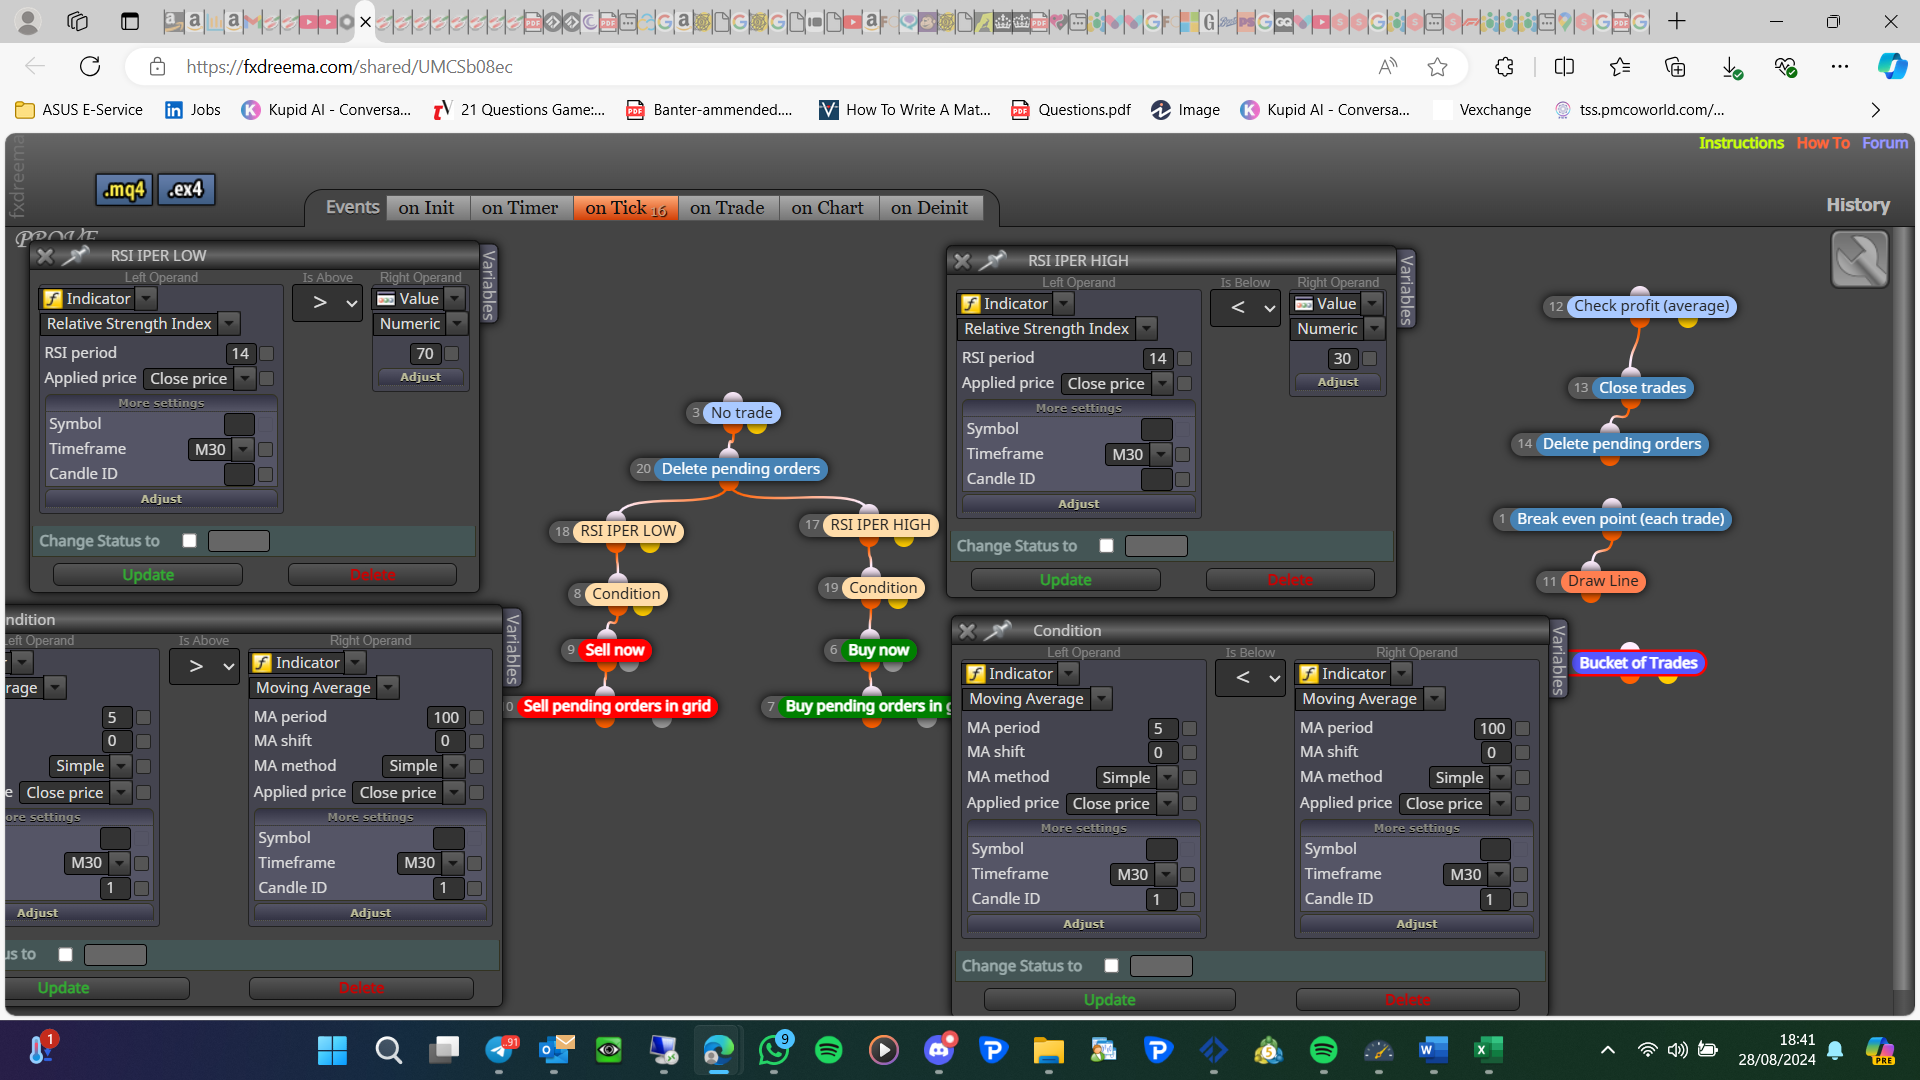The height and width of the screenshot is (1080, 1920).
Task: Open the Forum link
Action: coord(1884,143)
